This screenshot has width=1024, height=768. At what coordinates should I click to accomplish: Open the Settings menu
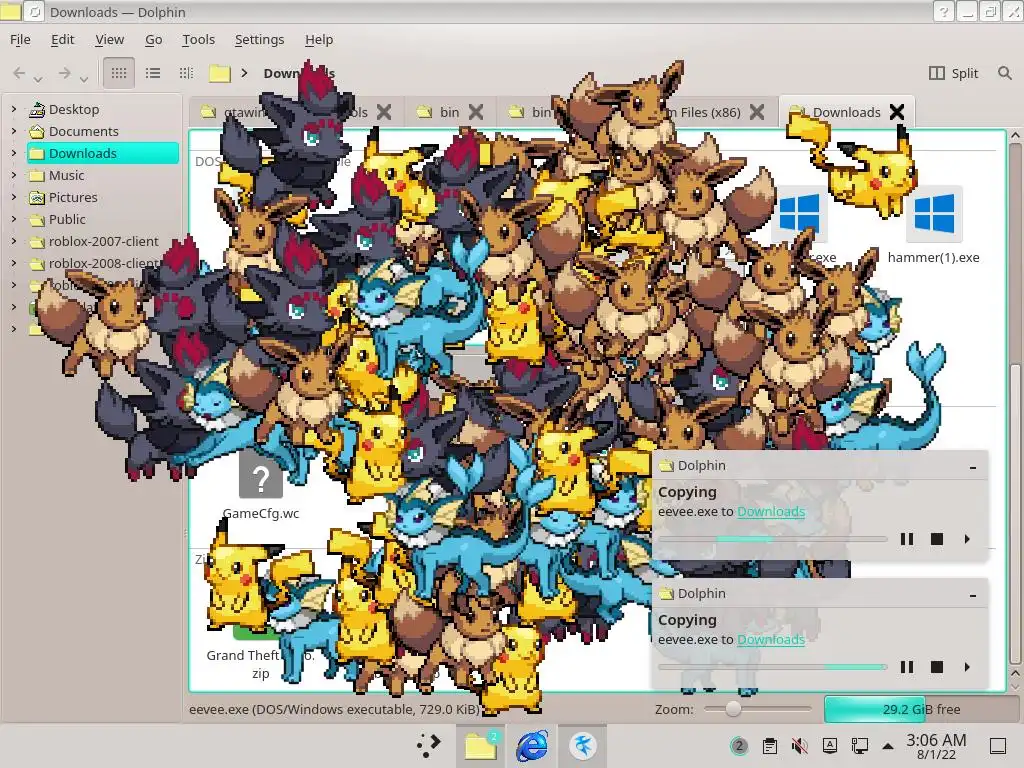tap(259, 39)
